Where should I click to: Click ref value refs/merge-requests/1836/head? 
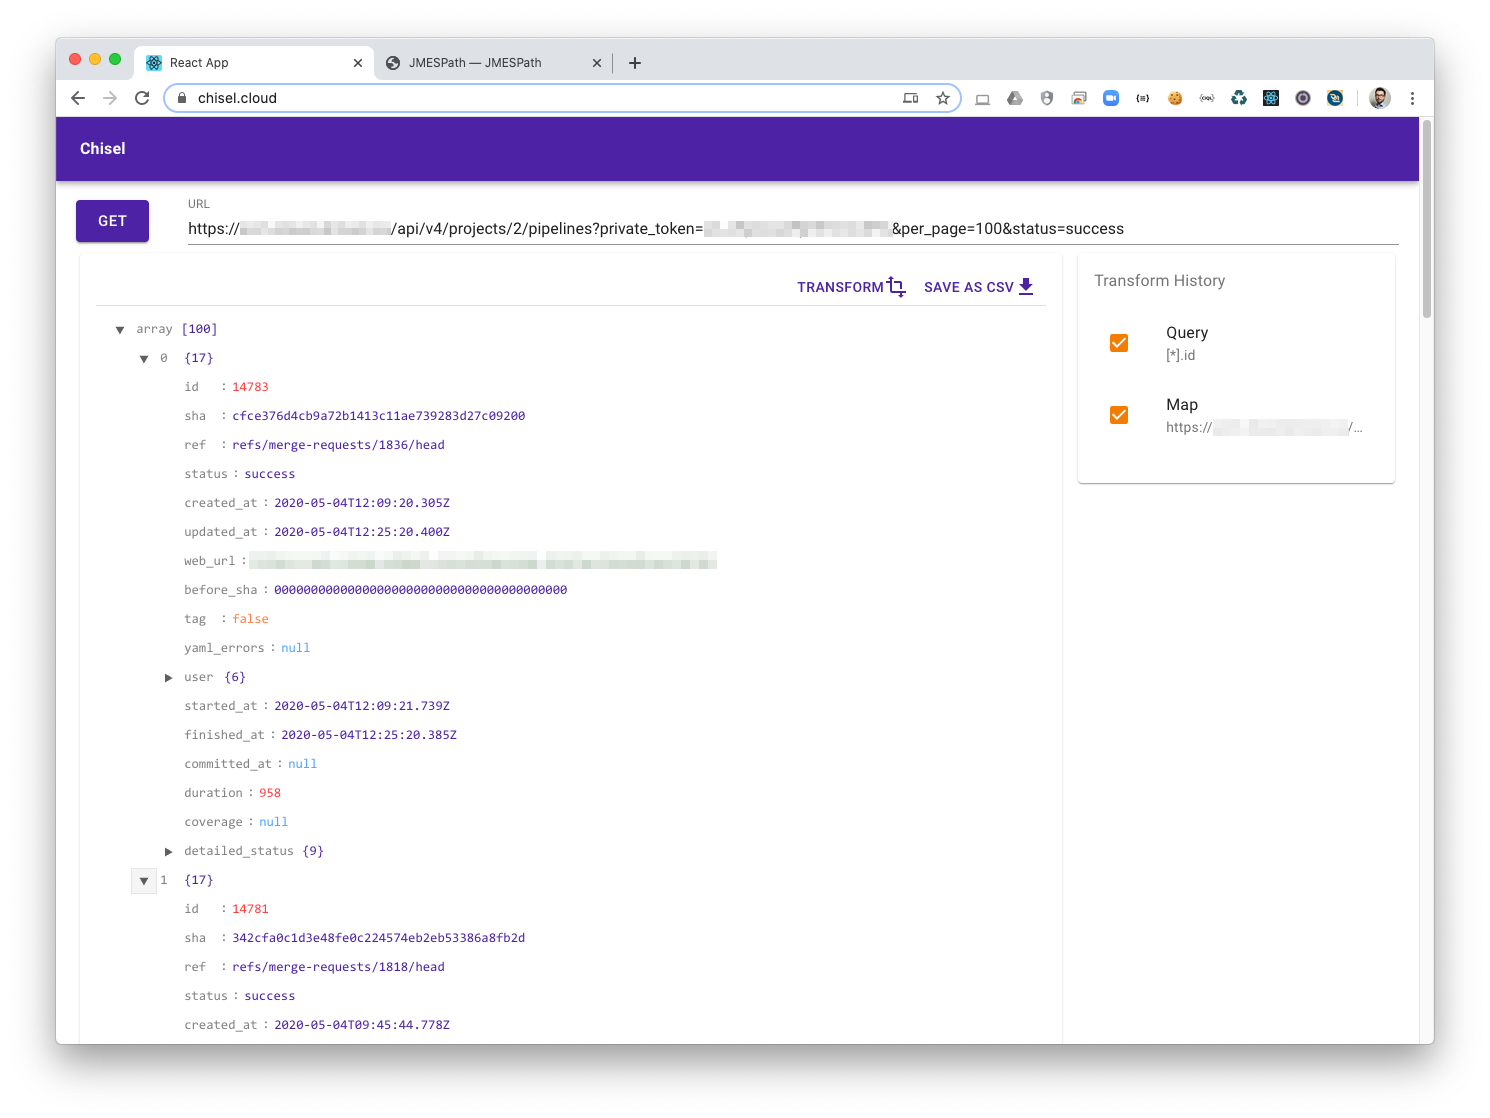tap(338, 445)
